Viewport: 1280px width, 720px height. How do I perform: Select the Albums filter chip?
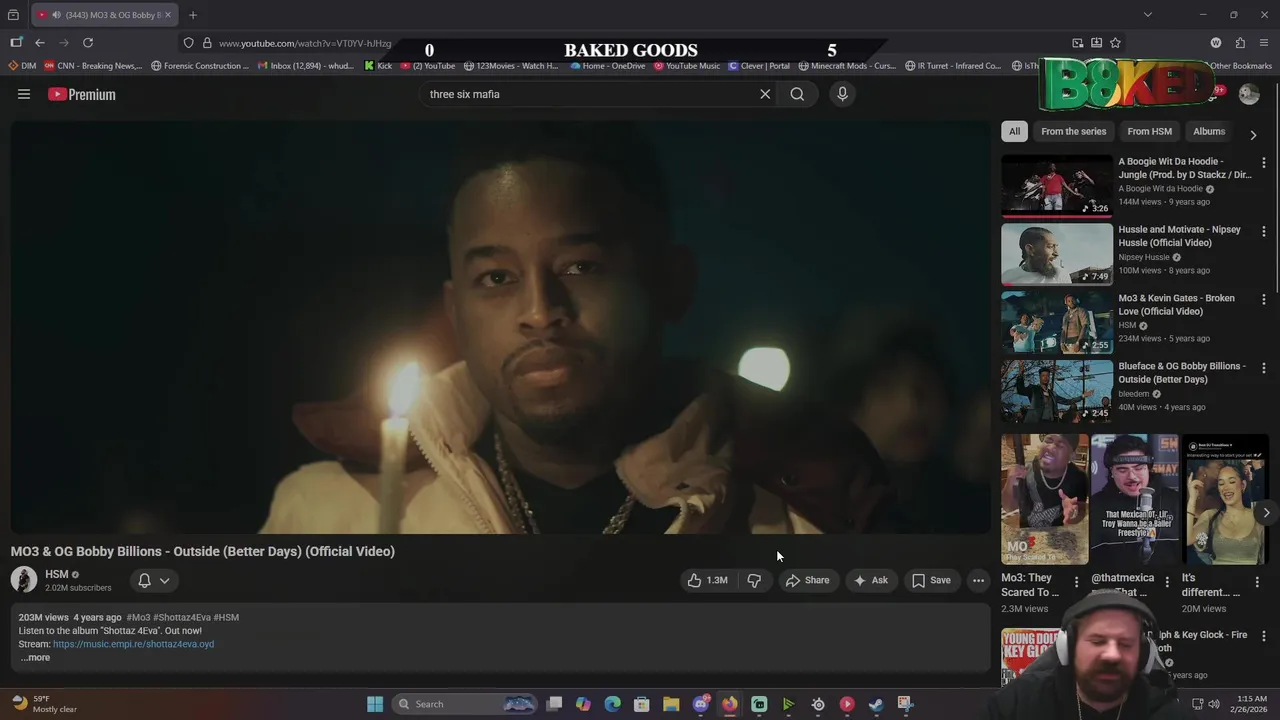1208,131
